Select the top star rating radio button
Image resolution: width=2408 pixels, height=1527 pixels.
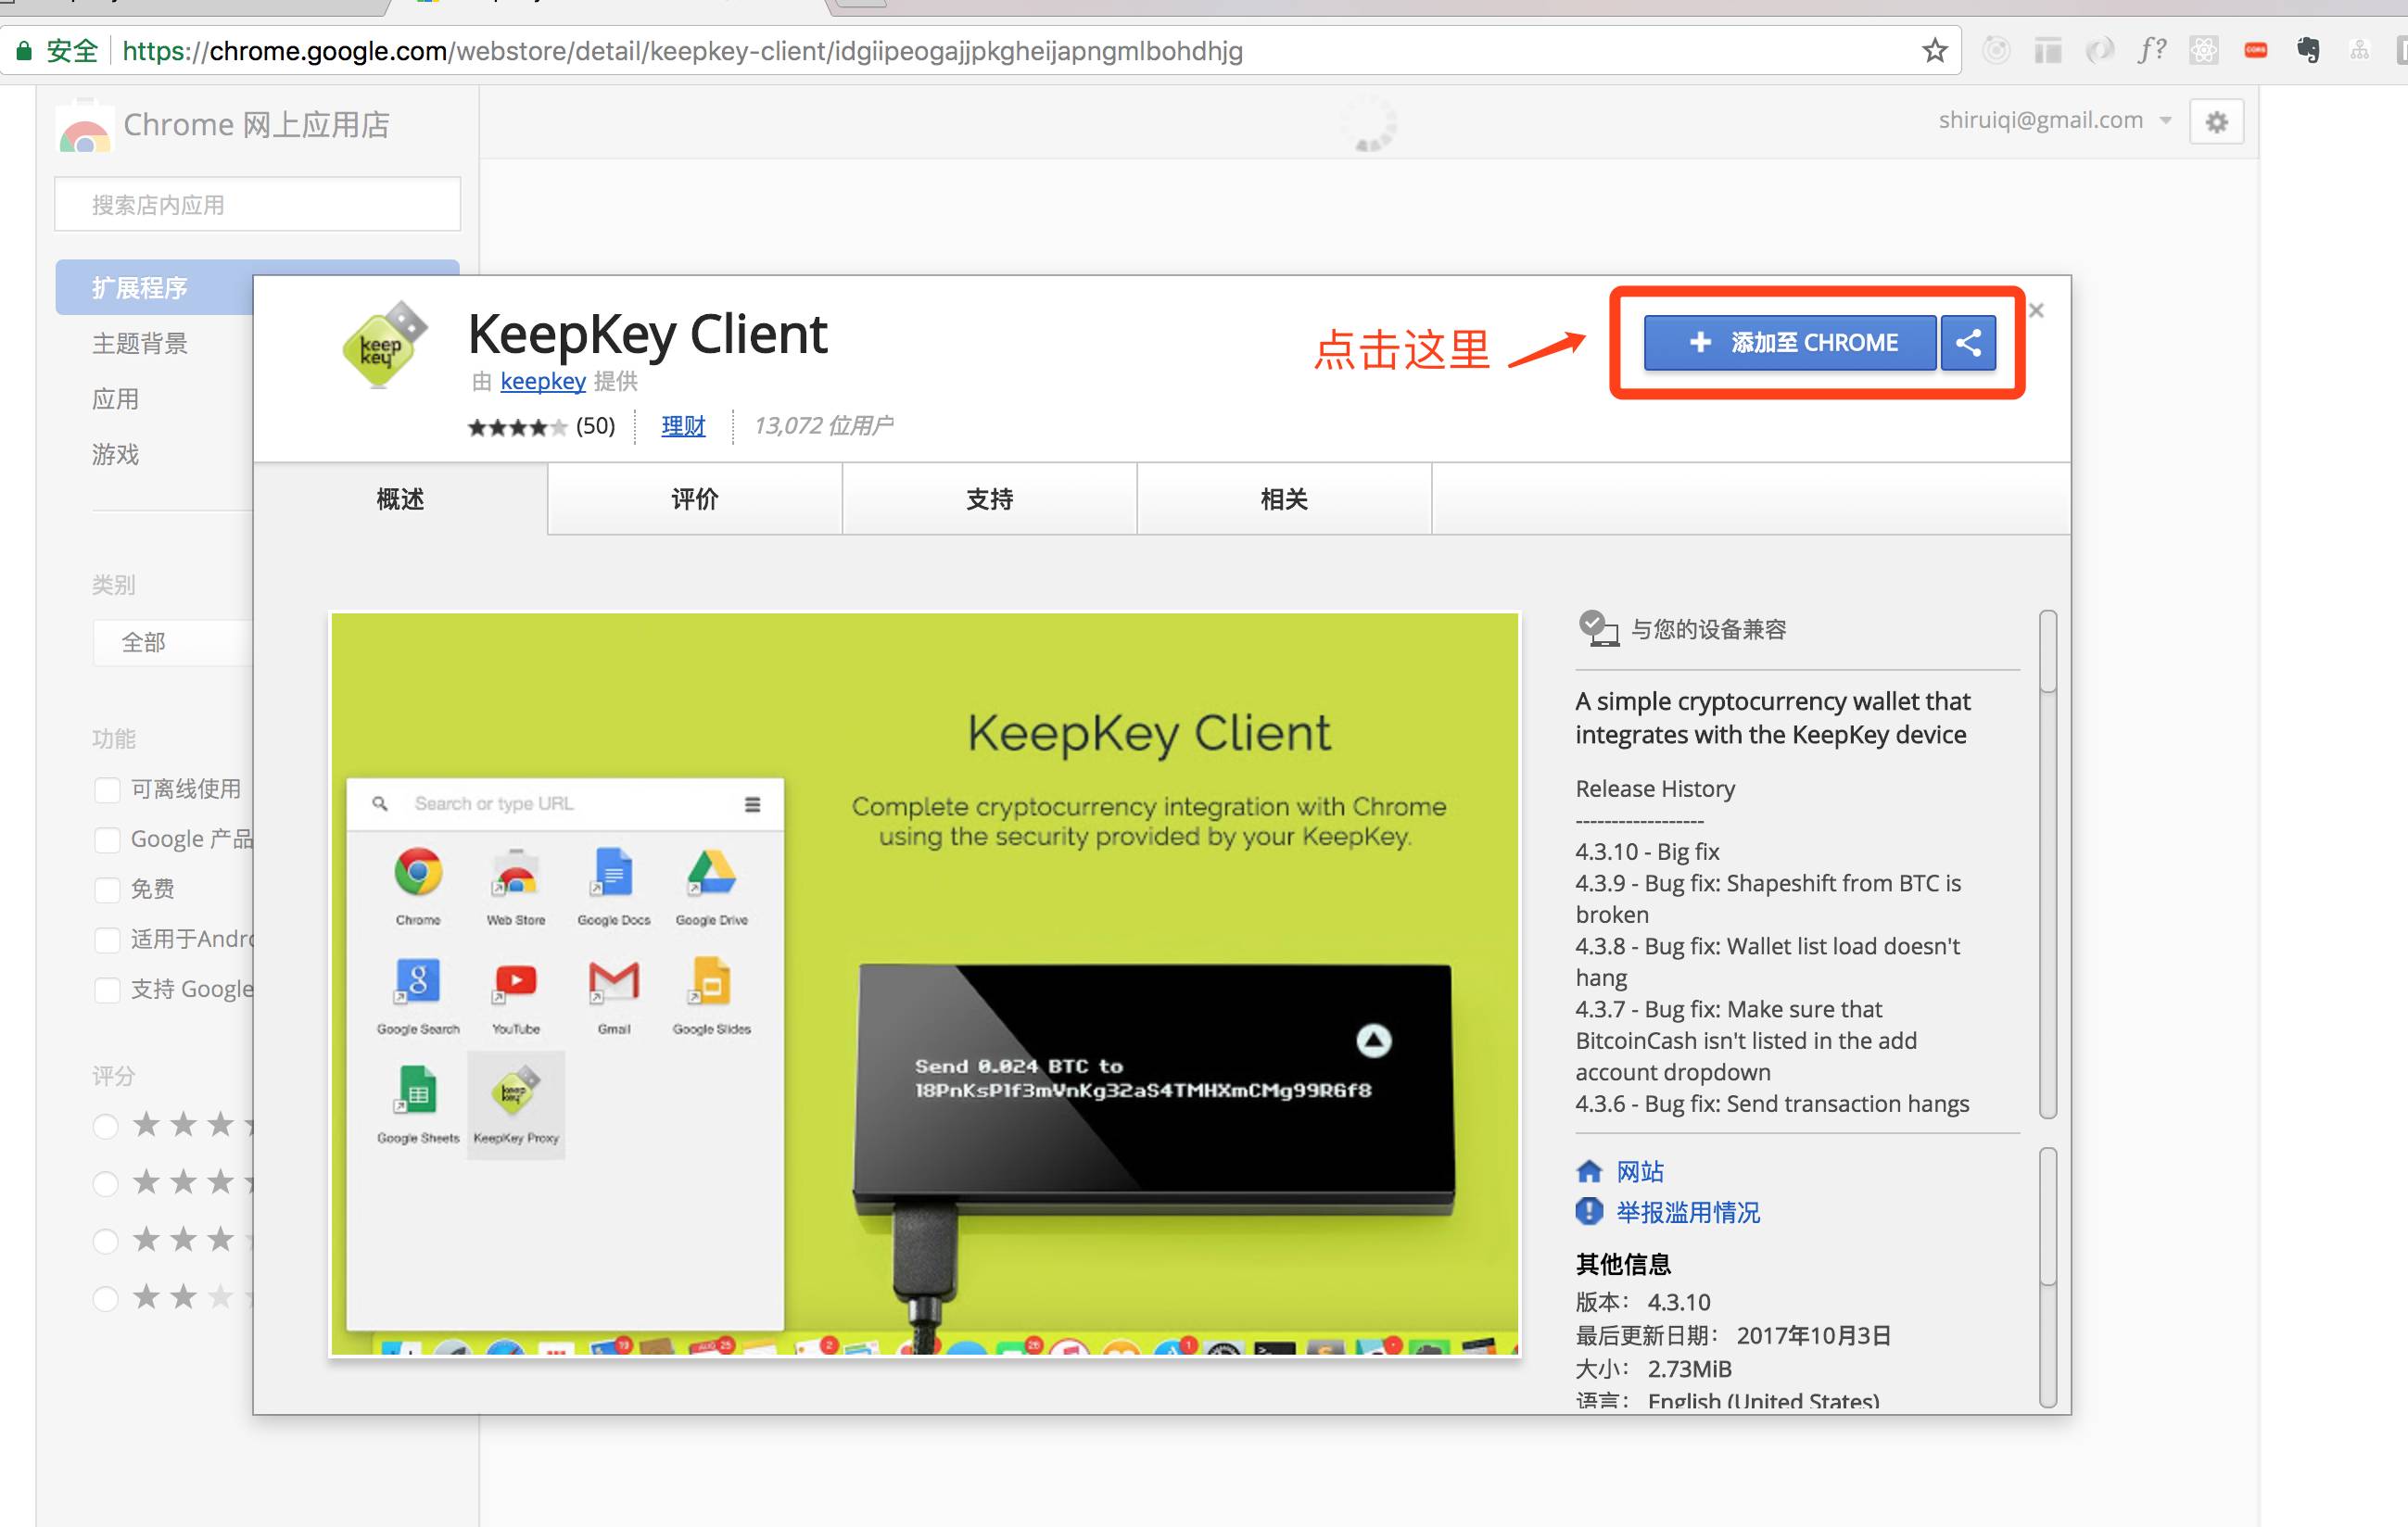(106, 1127)
